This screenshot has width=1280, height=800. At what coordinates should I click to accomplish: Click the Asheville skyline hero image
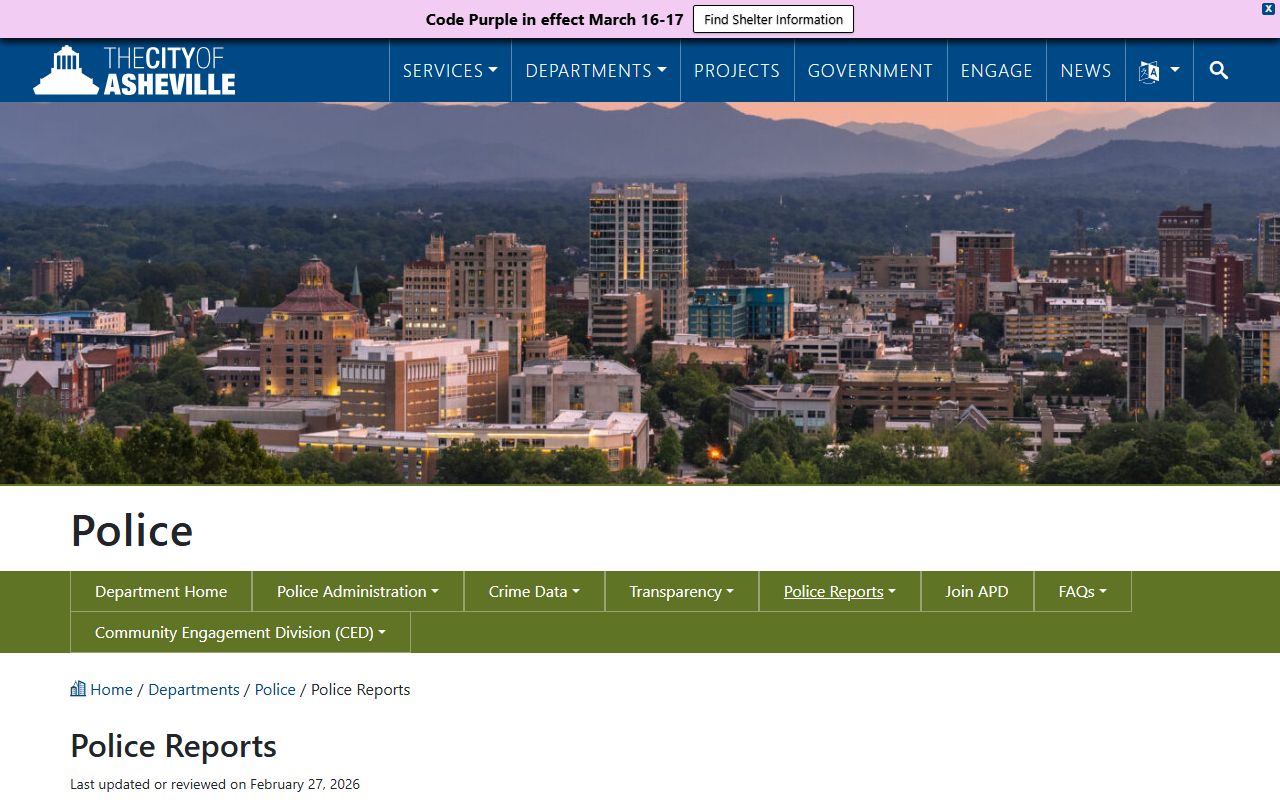(x=640, y=293)
